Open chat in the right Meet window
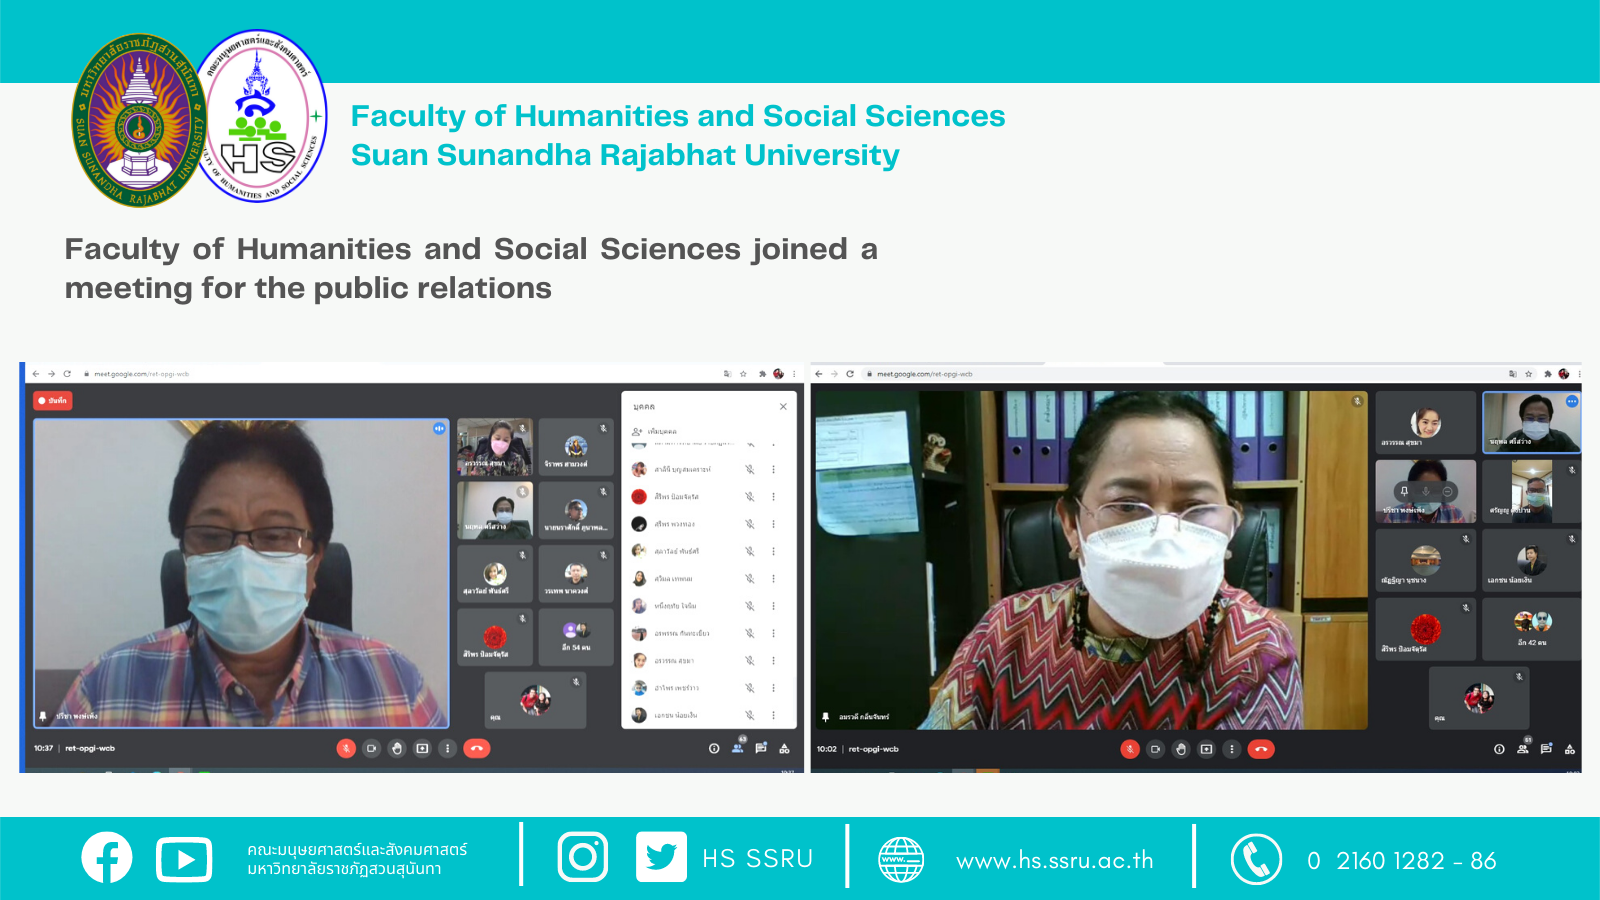Viewport: 1600px width, 900px height. pos(1546,749)
